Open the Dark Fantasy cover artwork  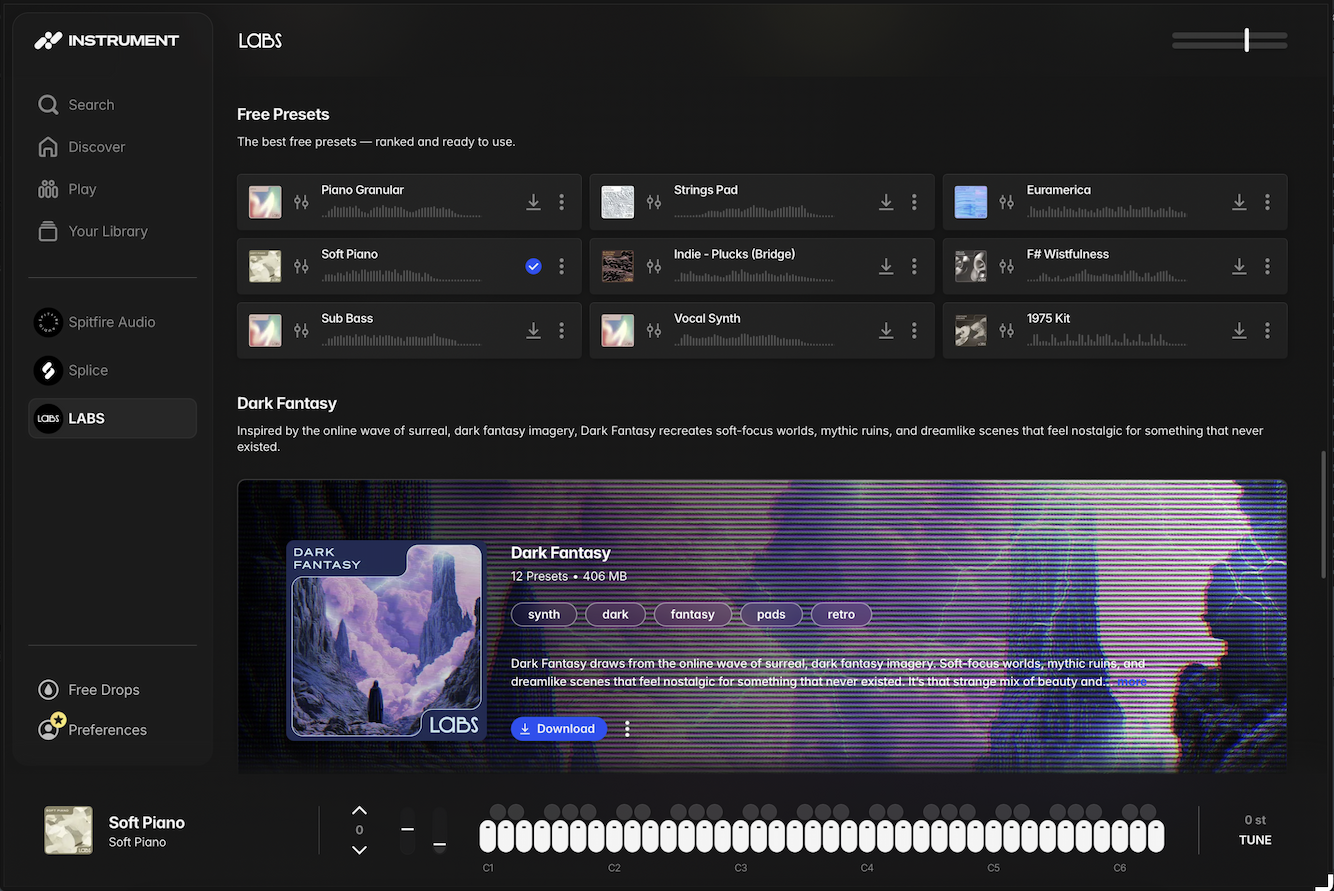pos(387,641)
